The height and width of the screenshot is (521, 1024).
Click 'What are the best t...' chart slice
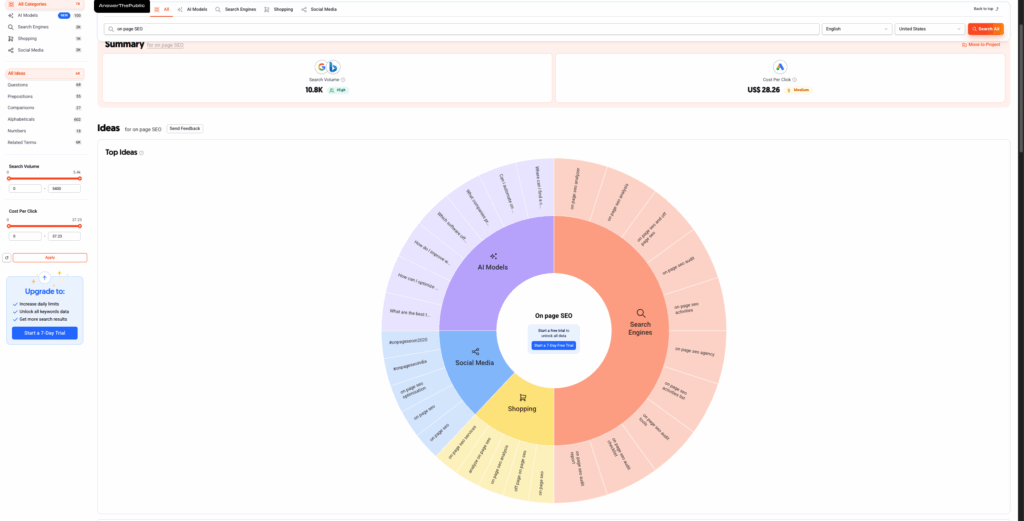point(409,314)
